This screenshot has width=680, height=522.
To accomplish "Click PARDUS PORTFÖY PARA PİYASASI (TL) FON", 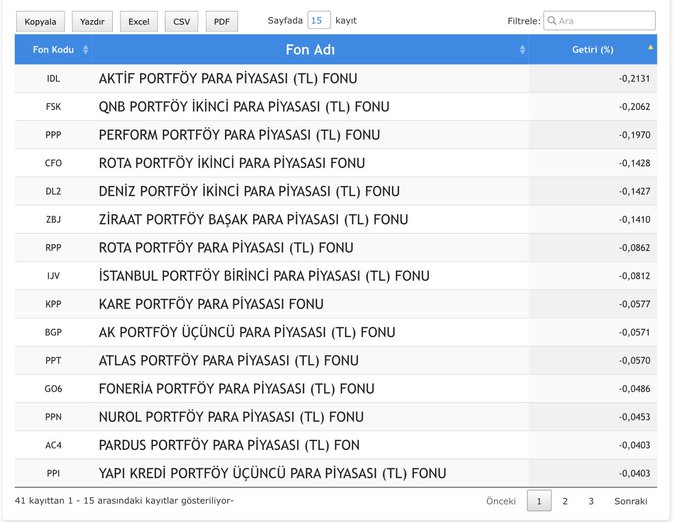I will pyautogui.click(x=229, y=445).
